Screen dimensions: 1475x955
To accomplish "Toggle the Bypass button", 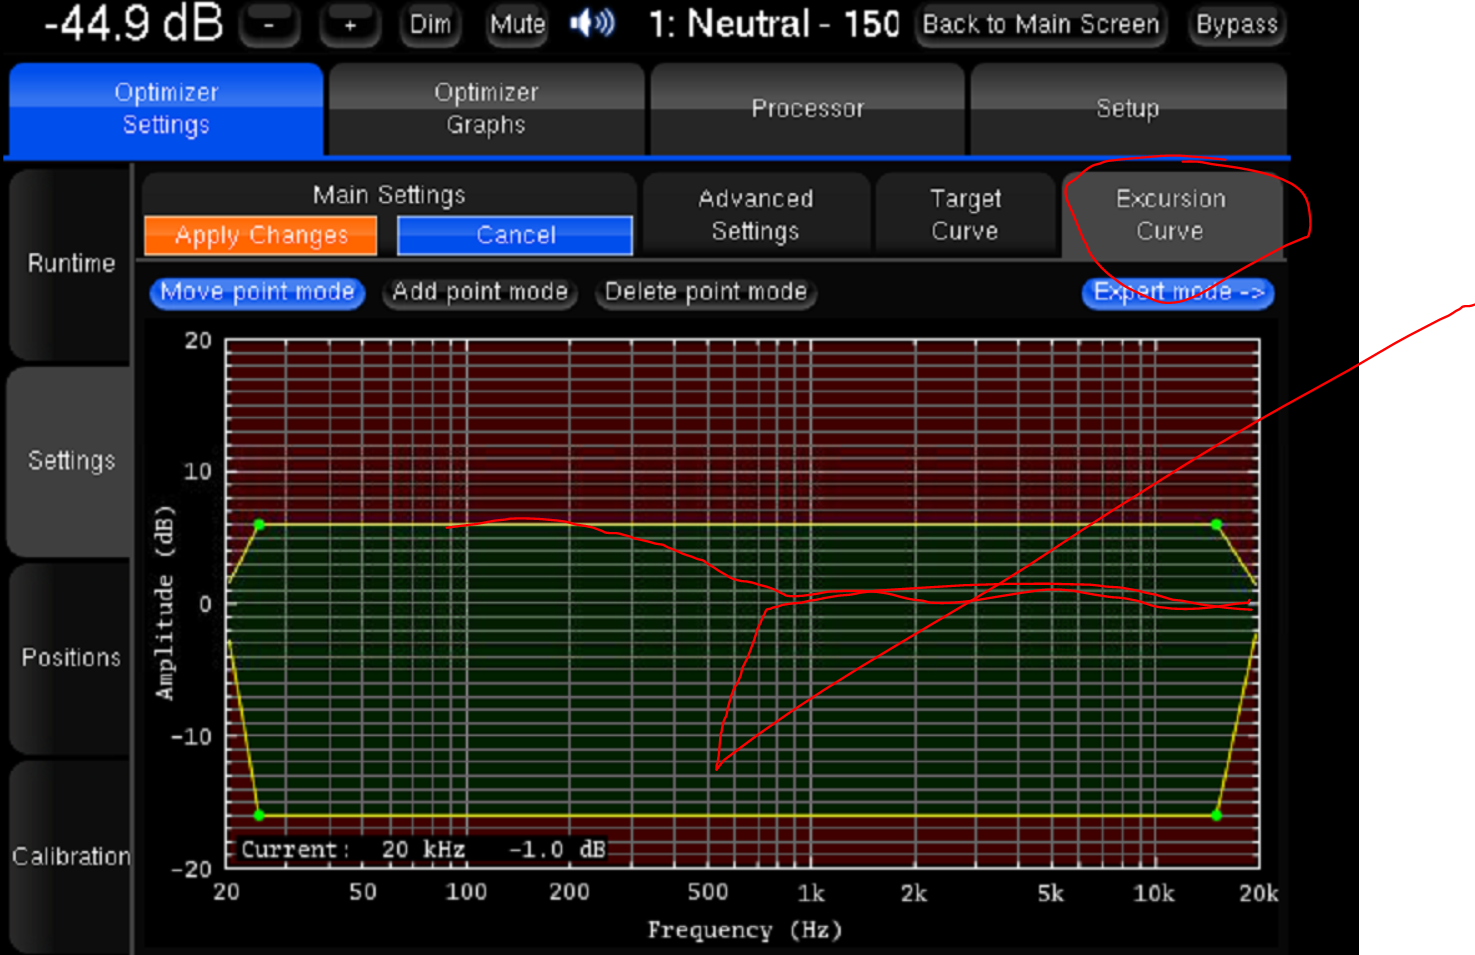I will click(1237, 25).
